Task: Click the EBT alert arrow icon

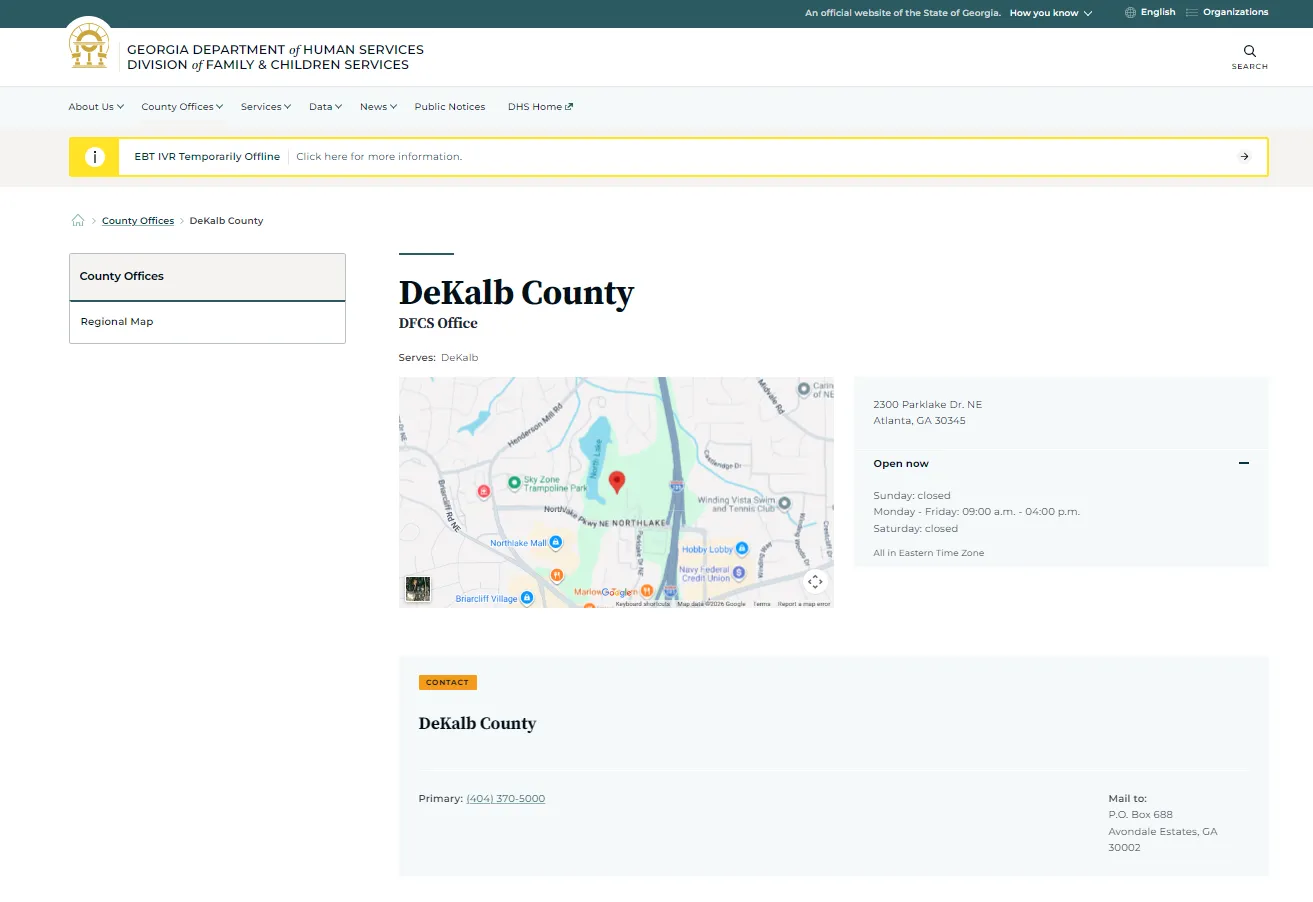Action: [x=1244, y=157]
